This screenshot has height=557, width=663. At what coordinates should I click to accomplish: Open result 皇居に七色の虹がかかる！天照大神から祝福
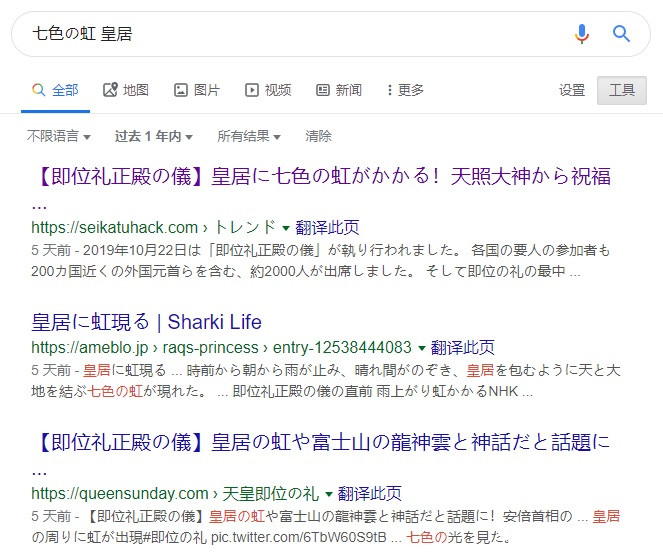321,176
